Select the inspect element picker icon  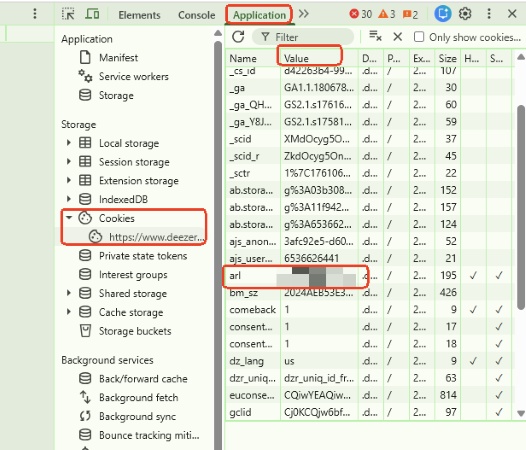click(x=68, y=14)
